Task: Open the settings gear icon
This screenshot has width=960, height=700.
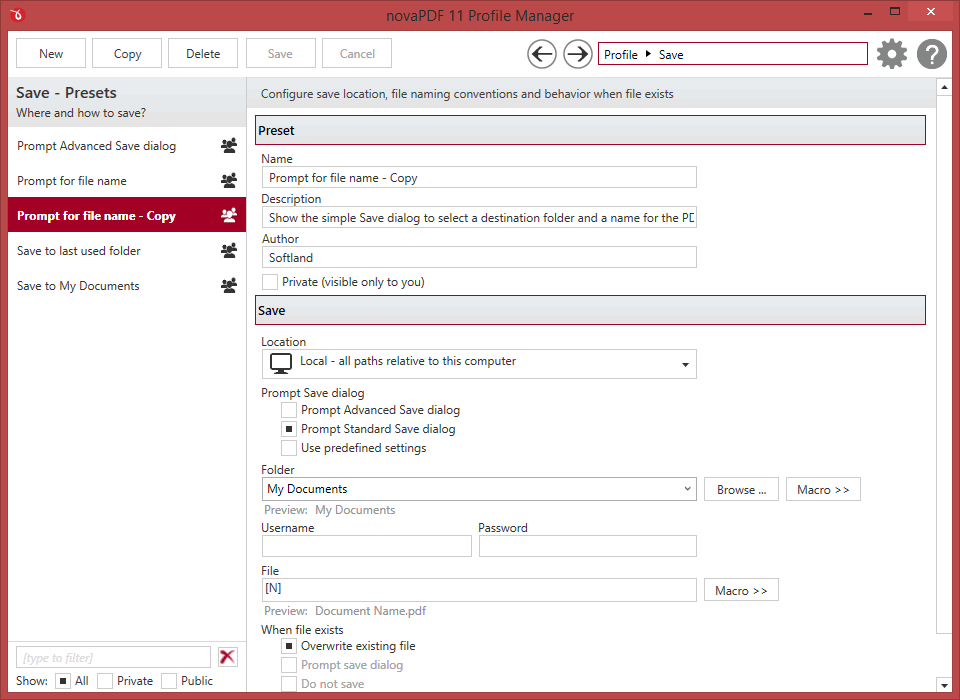Action: [891, 54]
